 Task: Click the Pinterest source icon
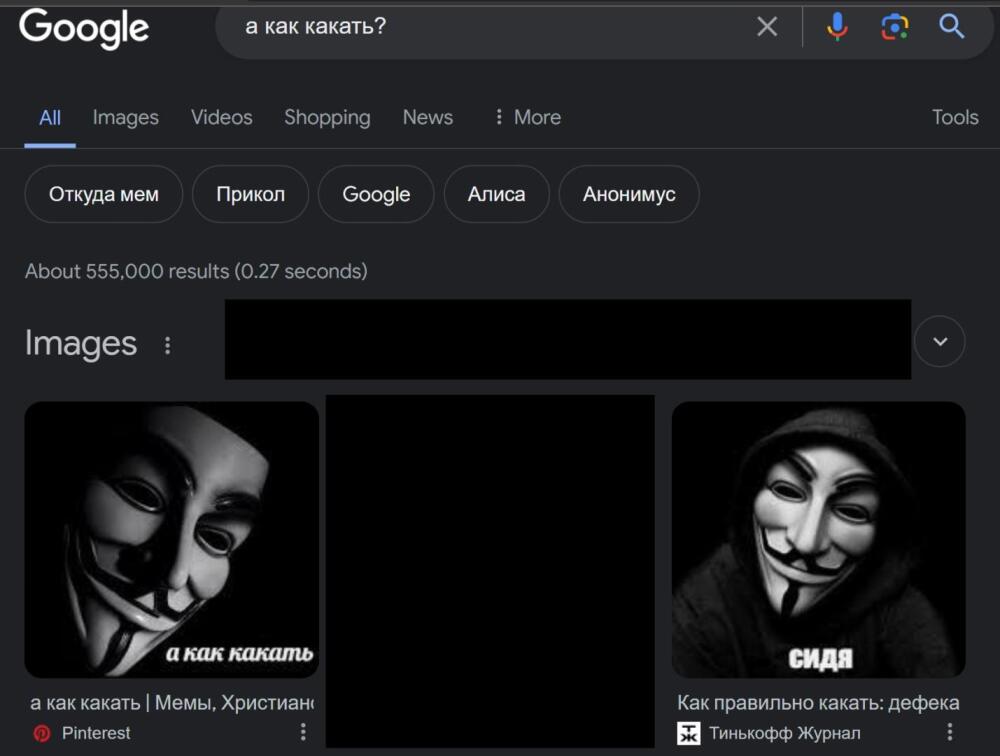(x=41, y=733)
